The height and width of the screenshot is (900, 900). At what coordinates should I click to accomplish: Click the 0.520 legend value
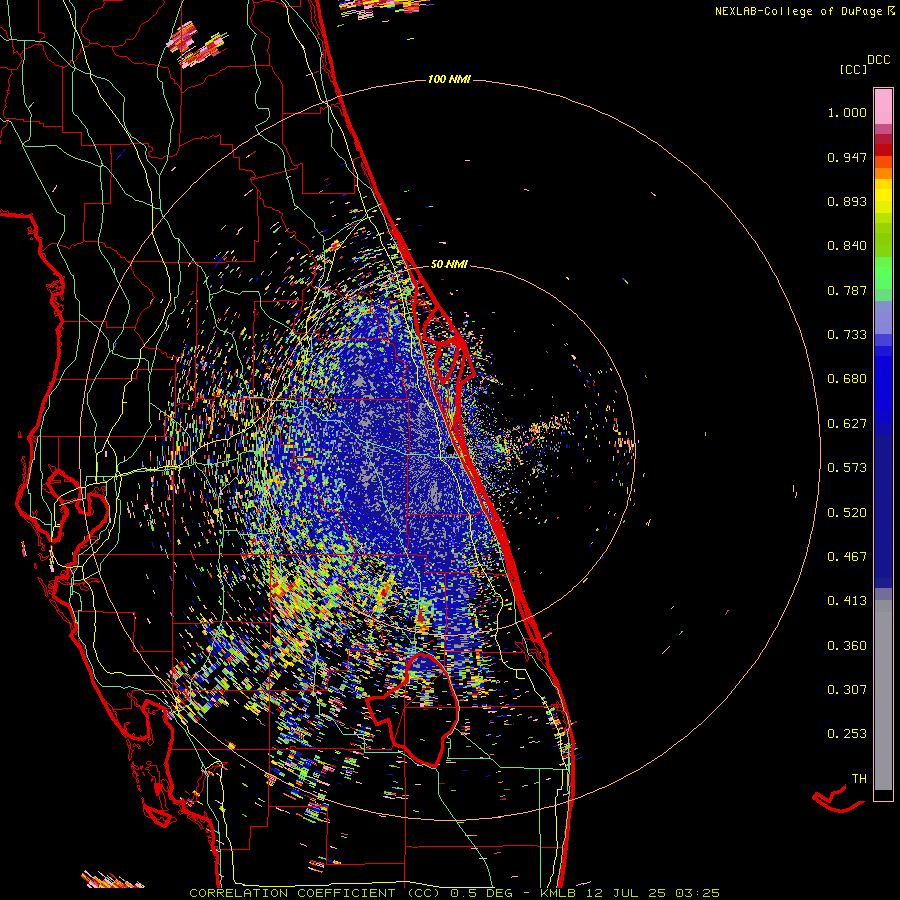pos(847,513)
